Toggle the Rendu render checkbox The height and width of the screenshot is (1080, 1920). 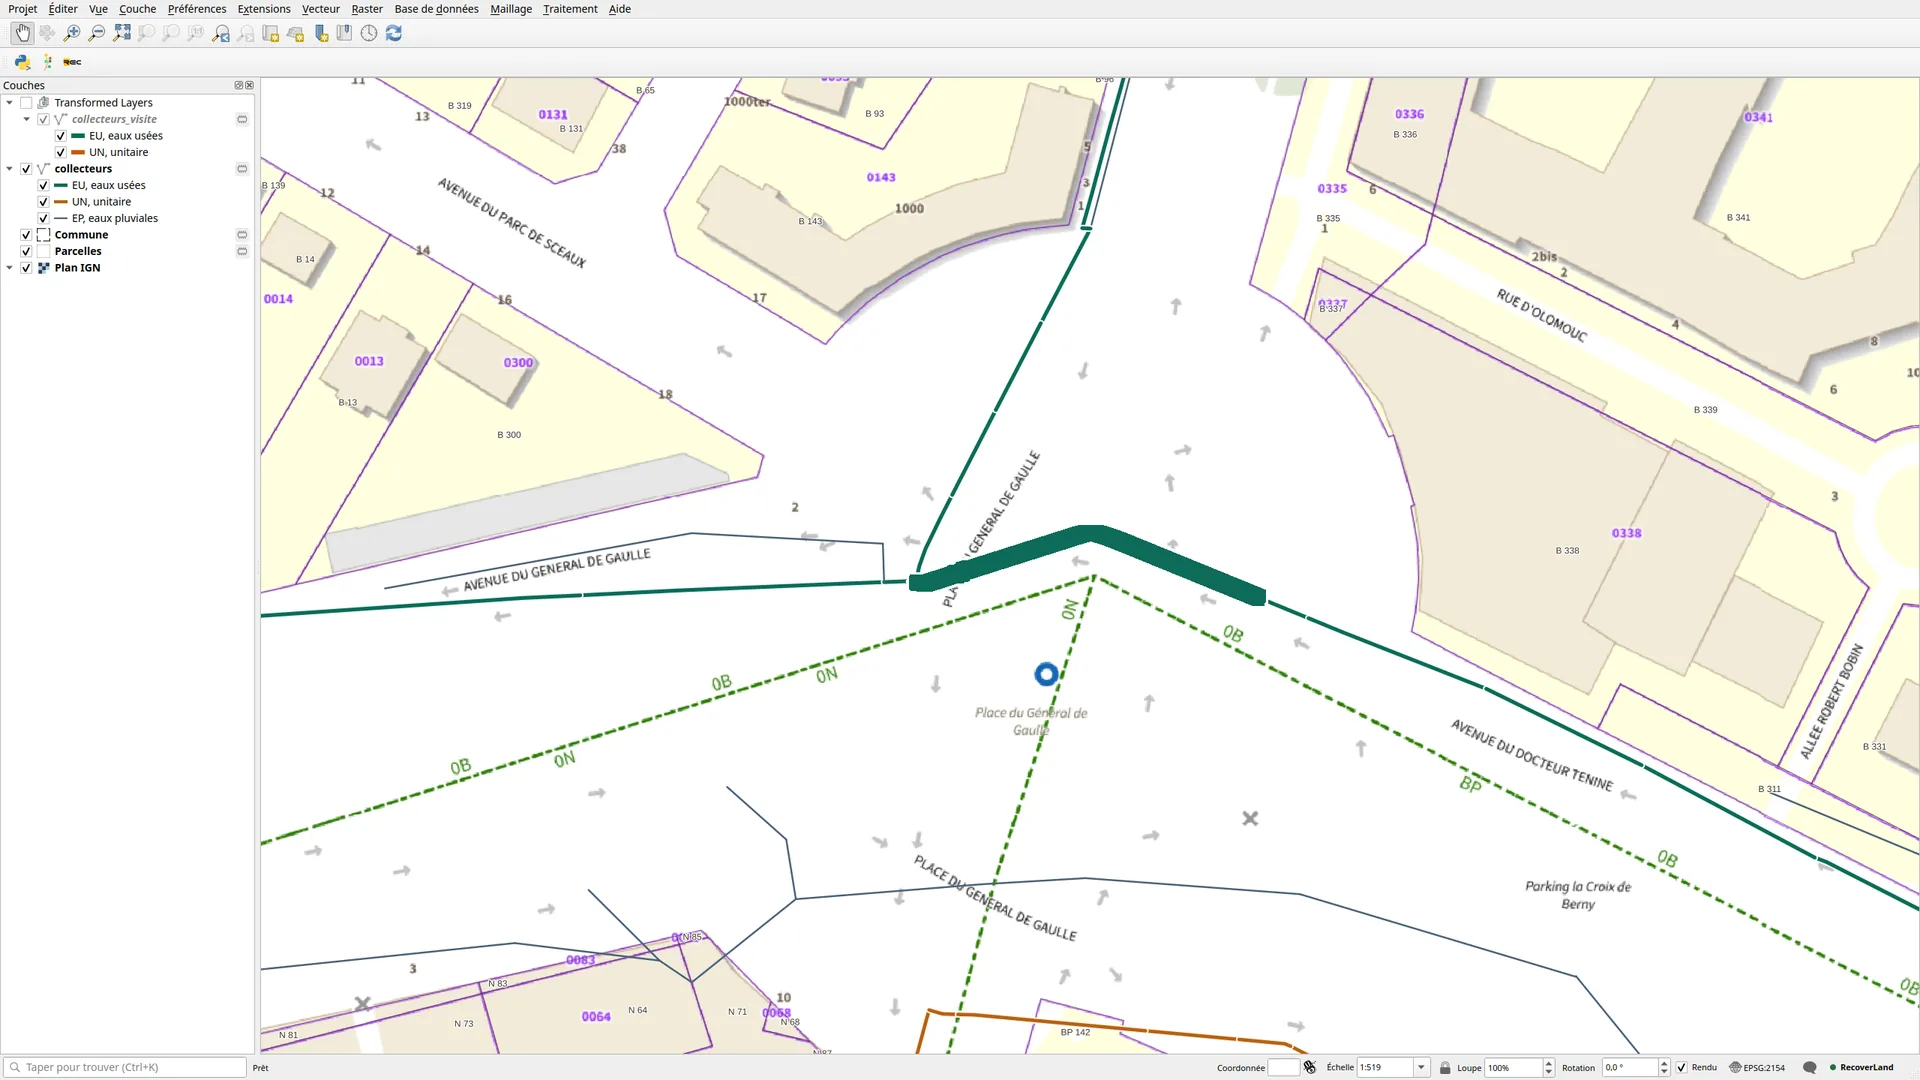[x=1681, y=1067]
